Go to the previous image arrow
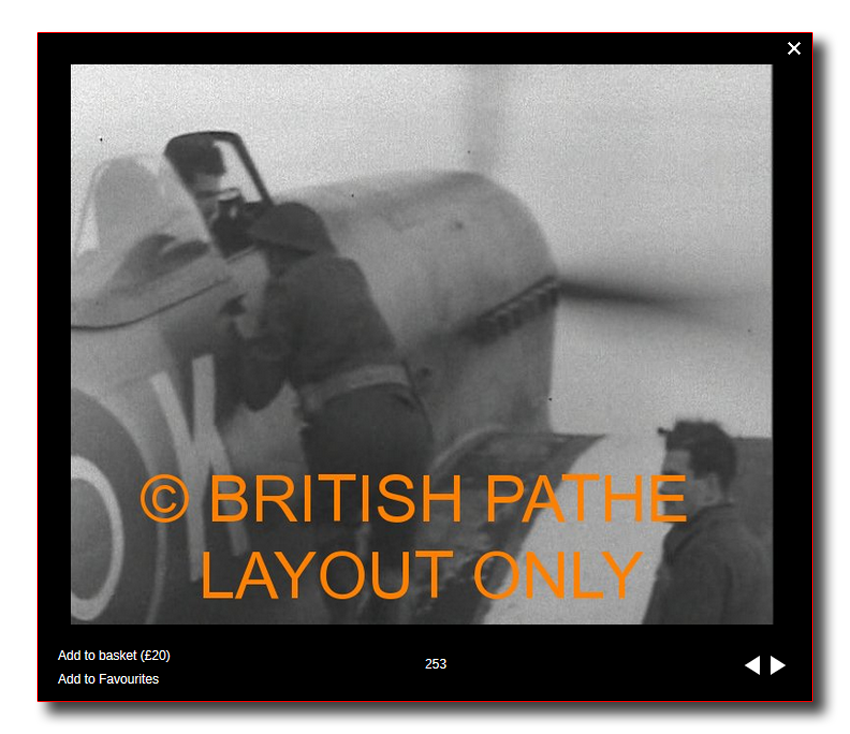This screenshot has height=734, width=850. tap(752, 665)
